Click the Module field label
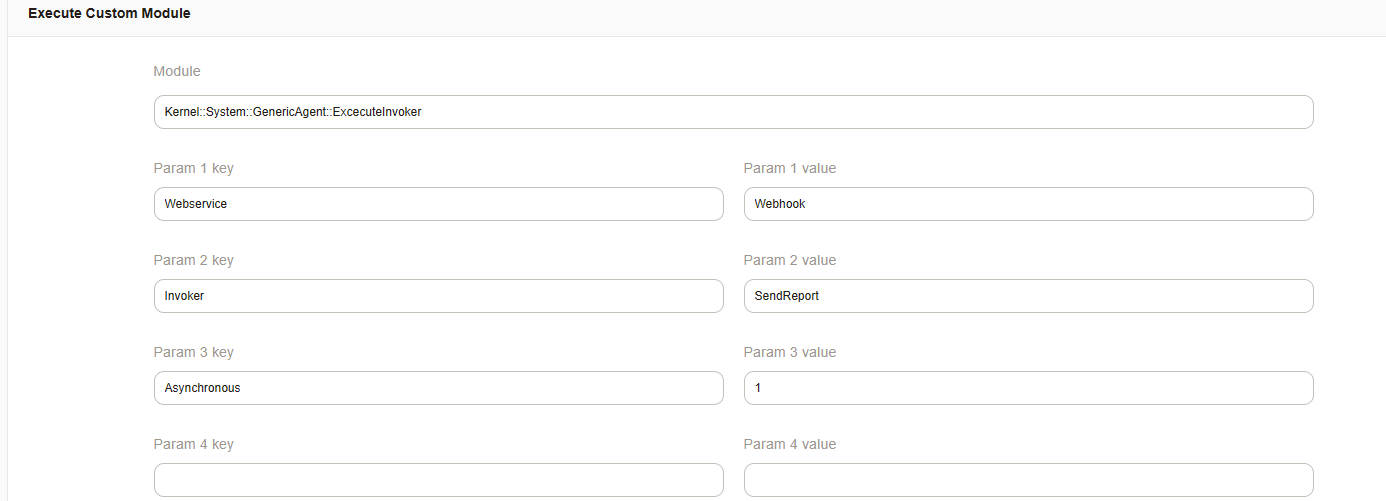1386x501 pixels. (x=177, y=72)
